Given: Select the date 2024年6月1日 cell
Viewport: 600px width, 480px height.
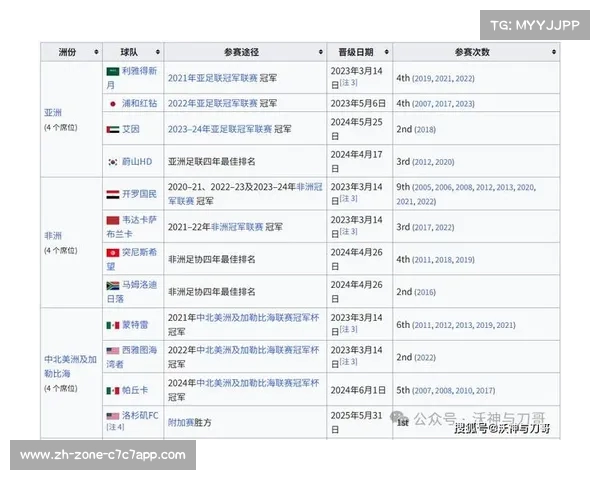Looking at the screenshot, I should 360,390.
